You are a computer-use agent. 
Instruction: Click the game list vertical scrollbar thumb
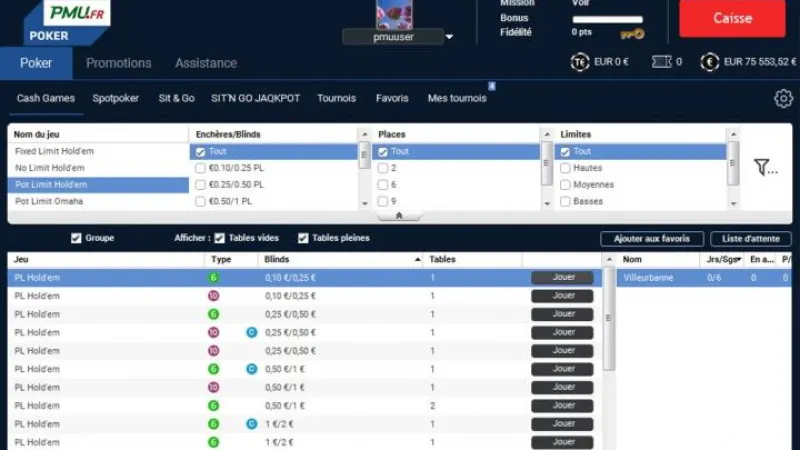pos(609,319)
